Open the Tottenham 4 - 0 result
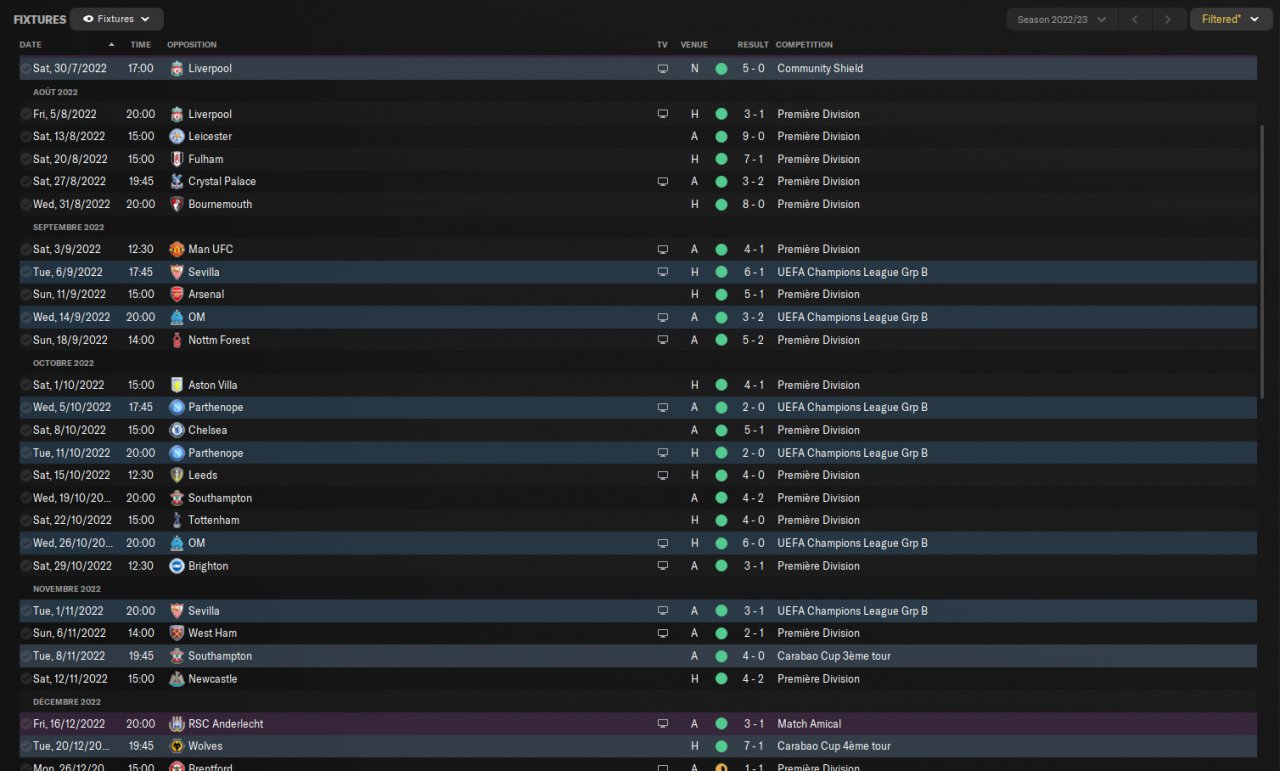Image resolution: width=1280 pixels, height=771 pixels. pyautogui.click(x=753, y=520)
